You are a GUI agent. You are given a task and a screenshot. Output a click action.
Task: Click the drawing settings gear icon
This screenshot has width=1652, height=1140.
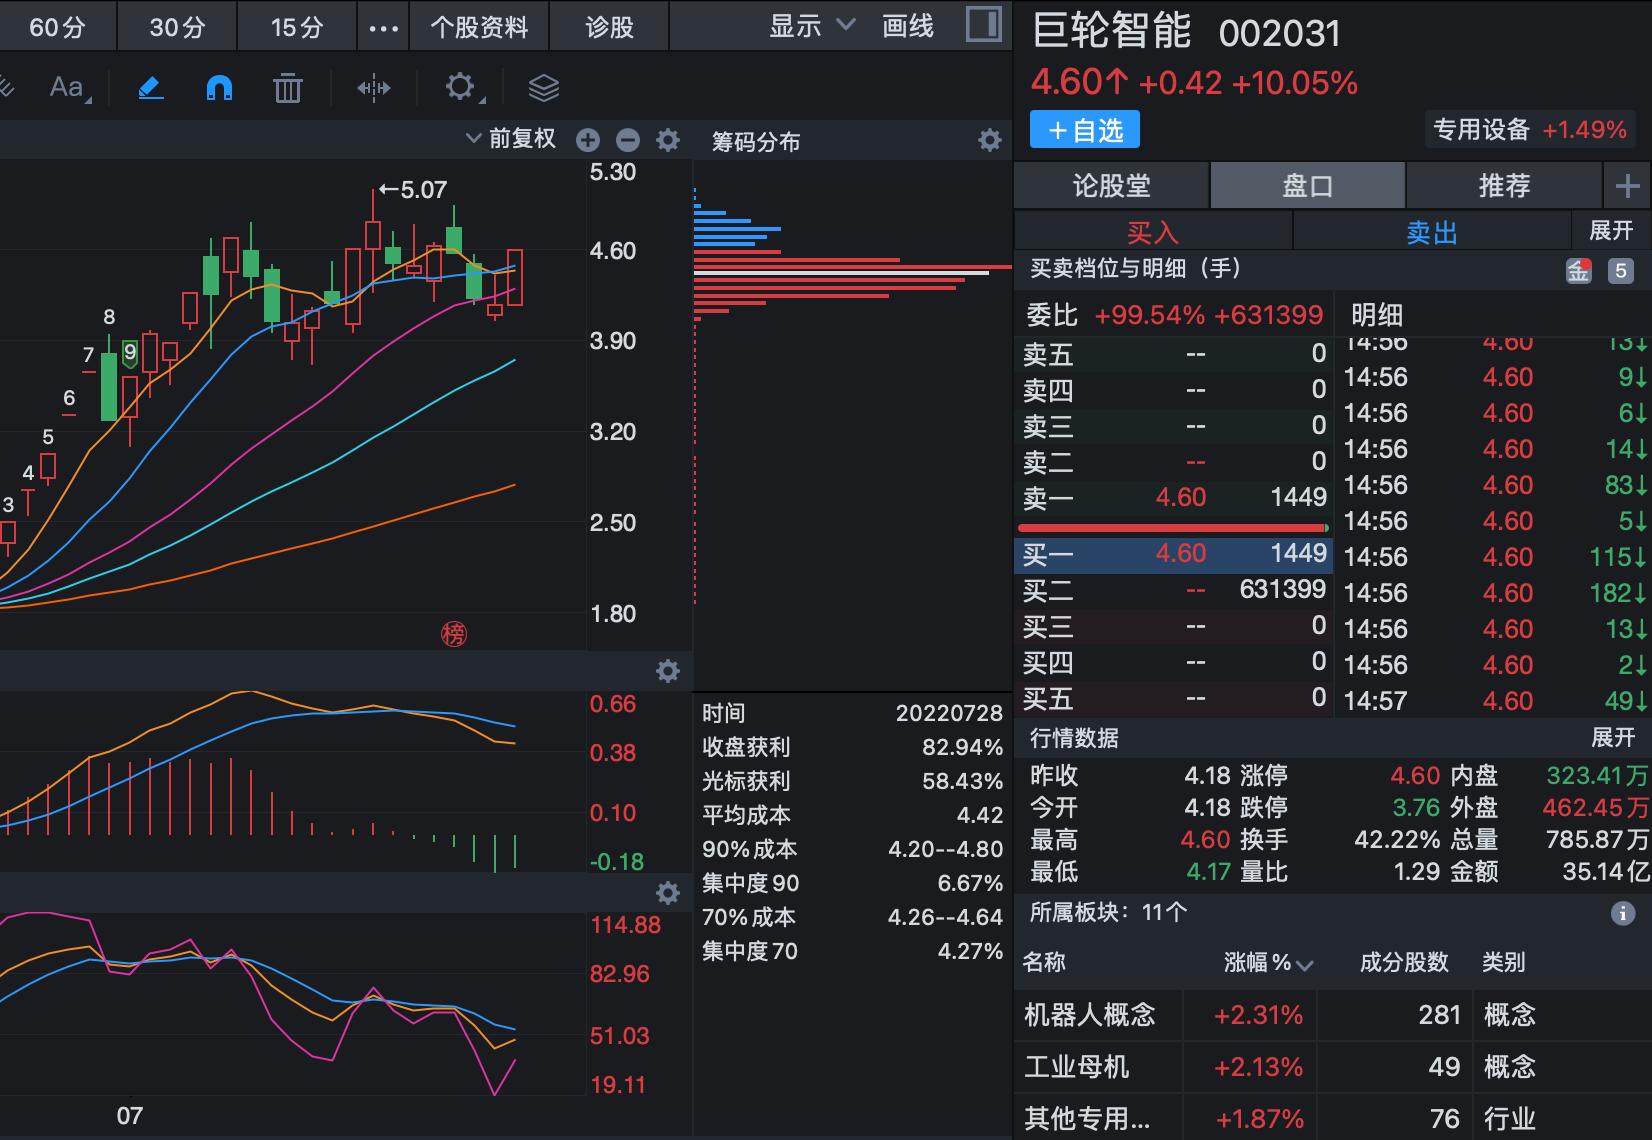tap(460, 87)
